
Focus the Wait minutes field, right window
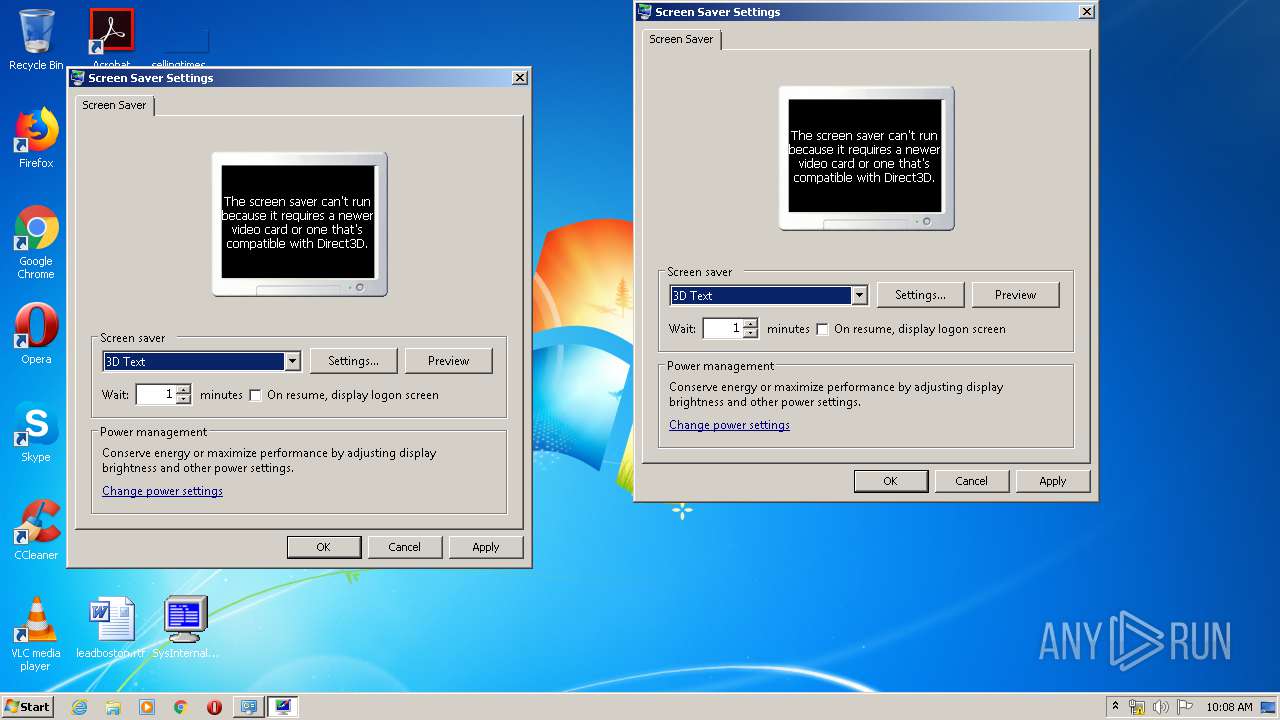click(x=723, y=329)
